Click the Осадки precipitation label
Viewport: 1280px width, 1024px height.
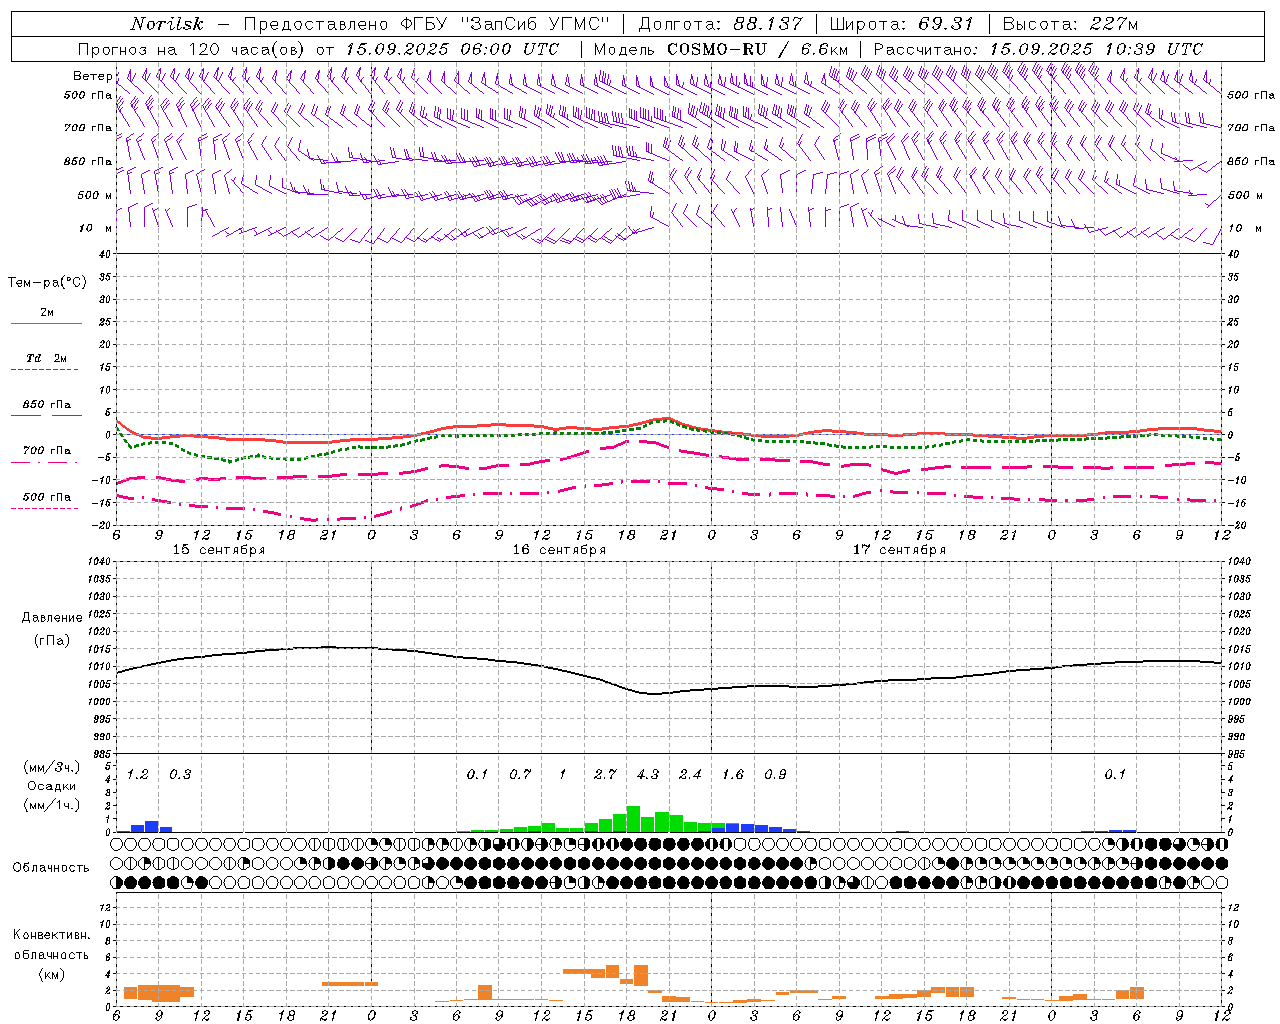coord(52,786)
